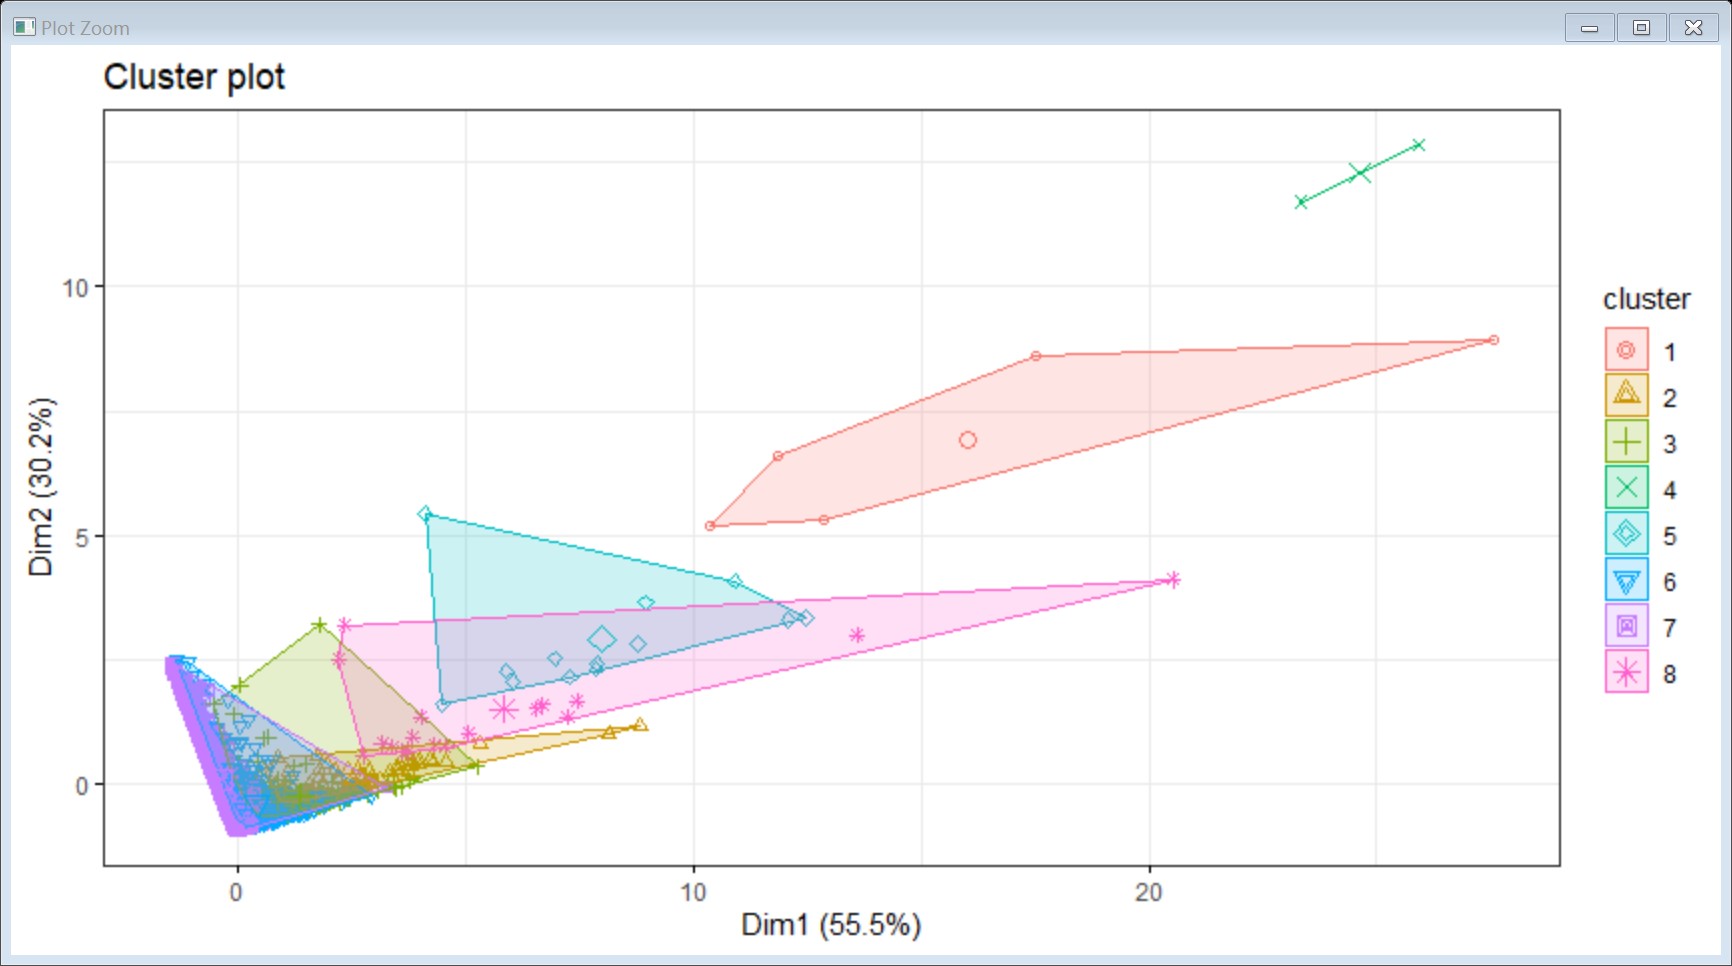This screenshot has width=1732, height=966.
Task: Minimize the Plot Zoom window
Action: pyautogui.click(x=1590, y=28)
